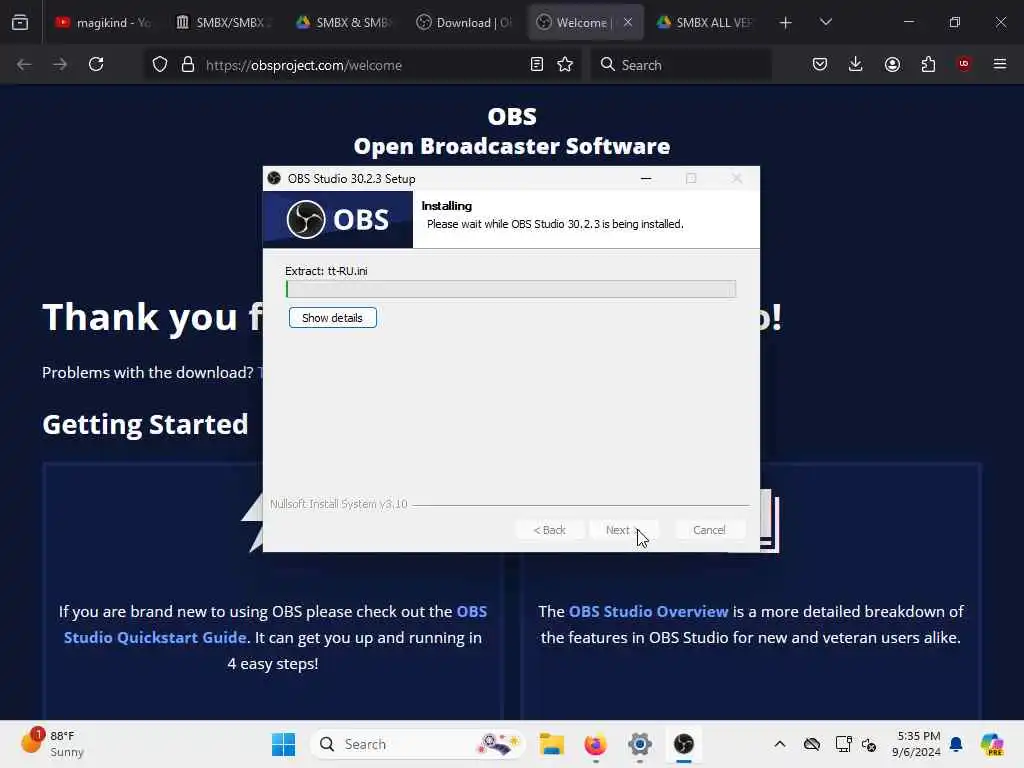The height and width of the screenshot is (768, 1024).
Task: Click the Cancel button in OBS setup
Action: (709, 530)
